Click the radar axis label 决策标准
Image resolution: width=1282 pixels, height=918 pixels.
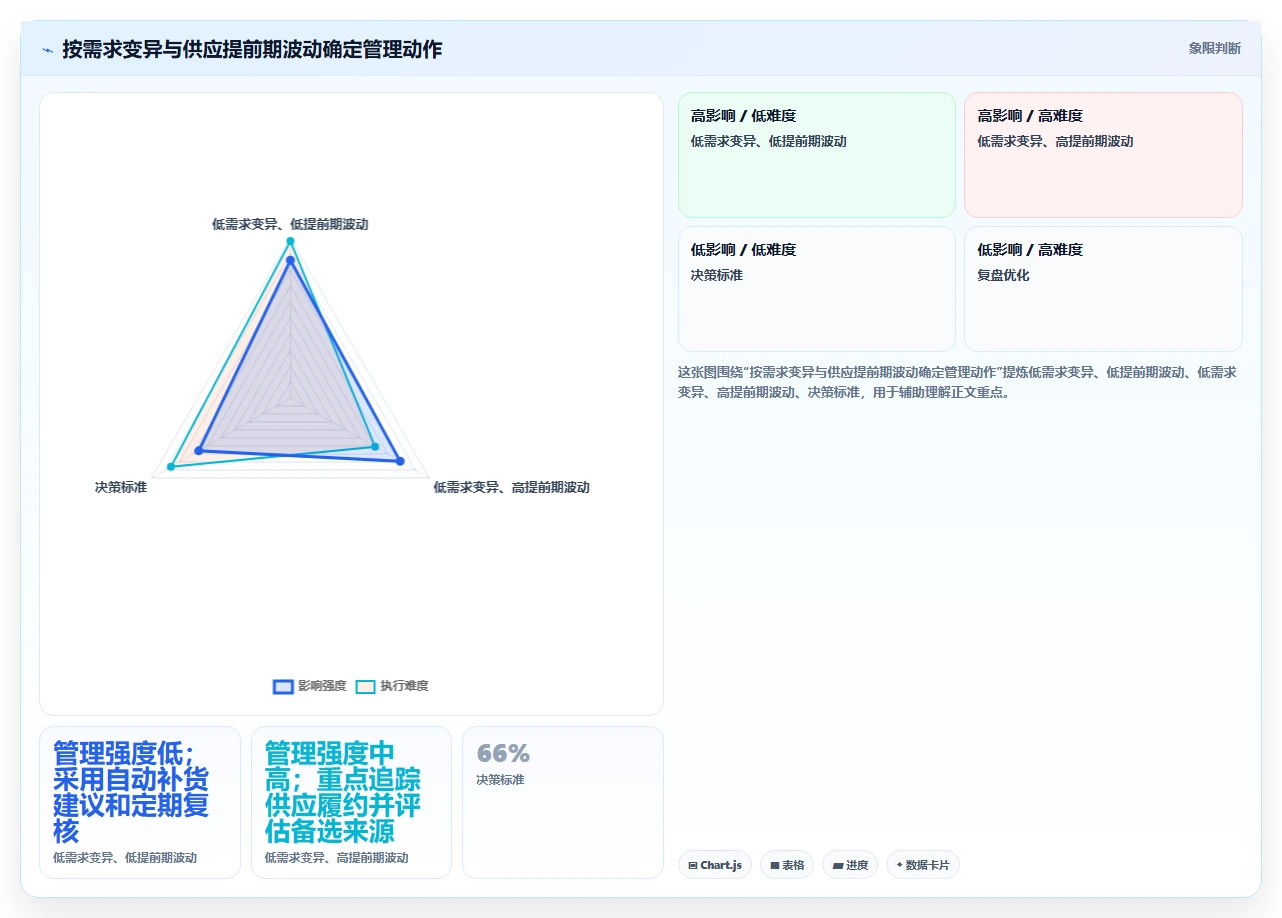[121, 487]
